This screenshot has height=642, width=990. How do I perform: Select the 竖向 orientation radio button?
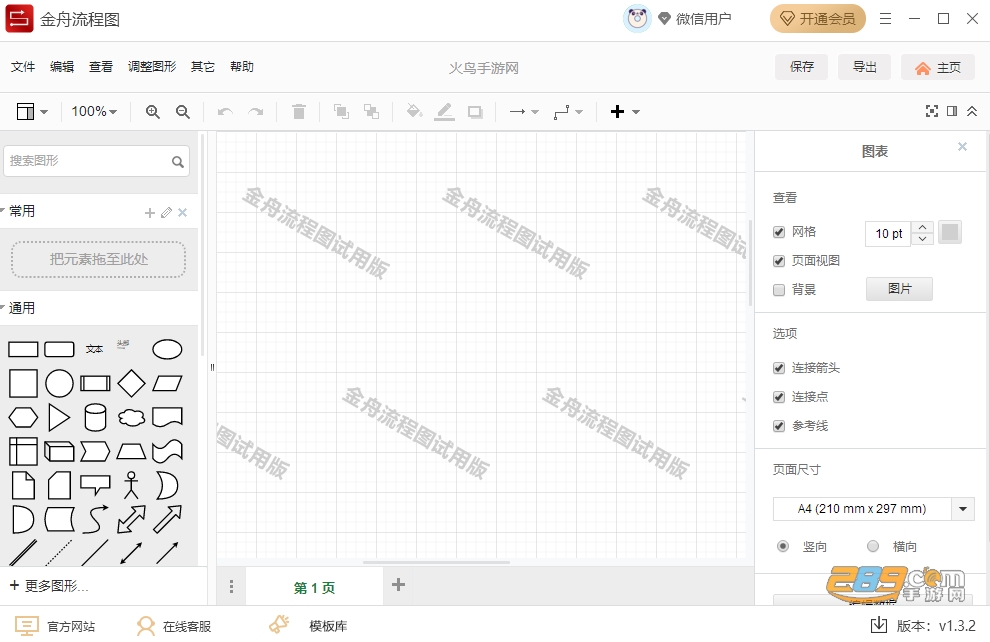(x=783, y=546)
